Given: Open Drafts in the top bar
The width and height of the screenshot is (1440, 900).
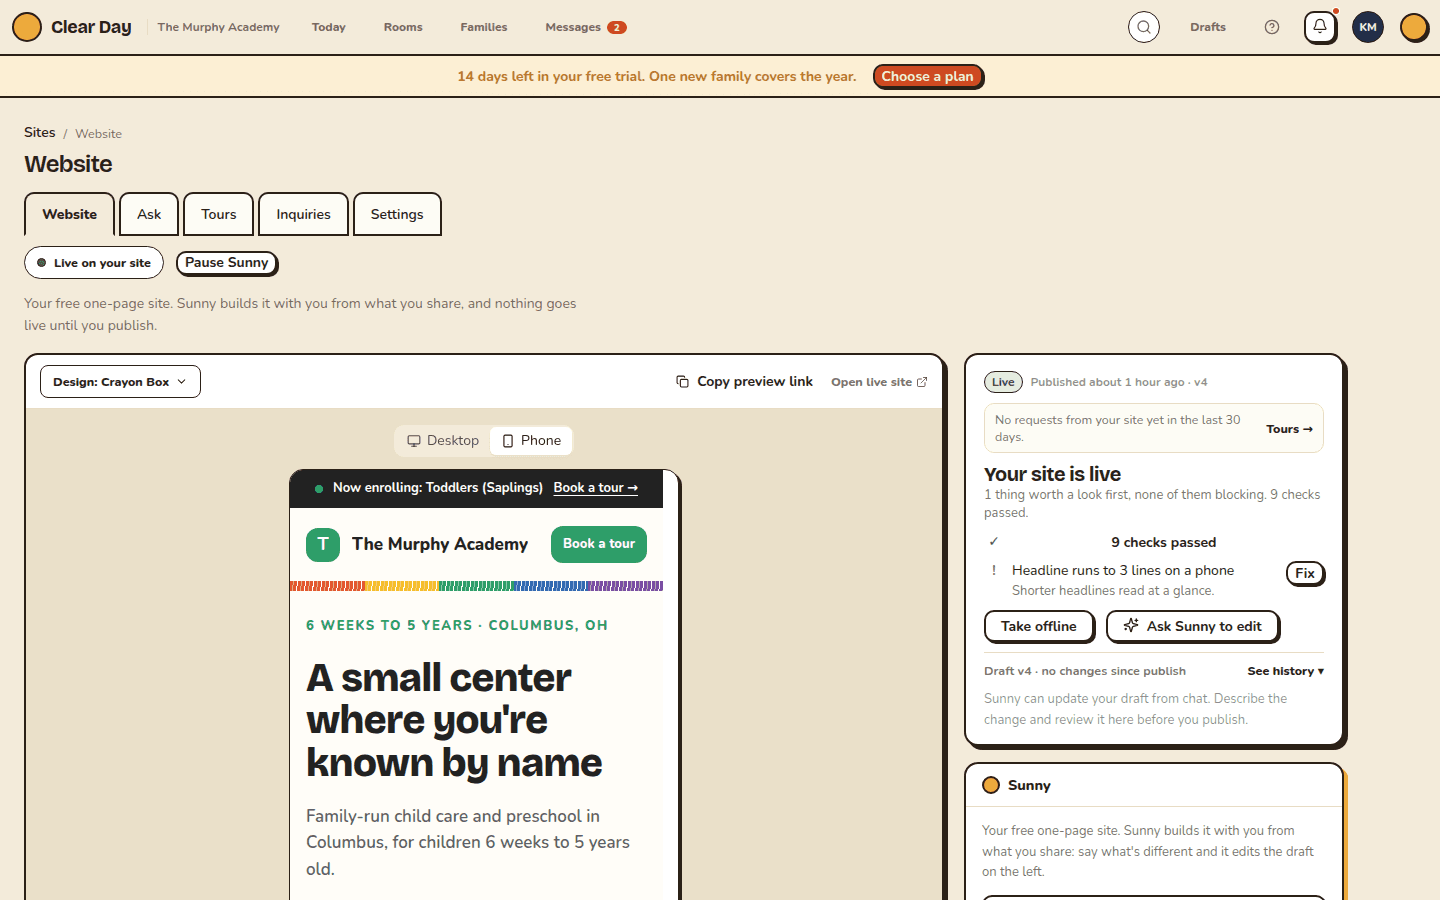Looking at the screenshot, I should click(1208, 27).
